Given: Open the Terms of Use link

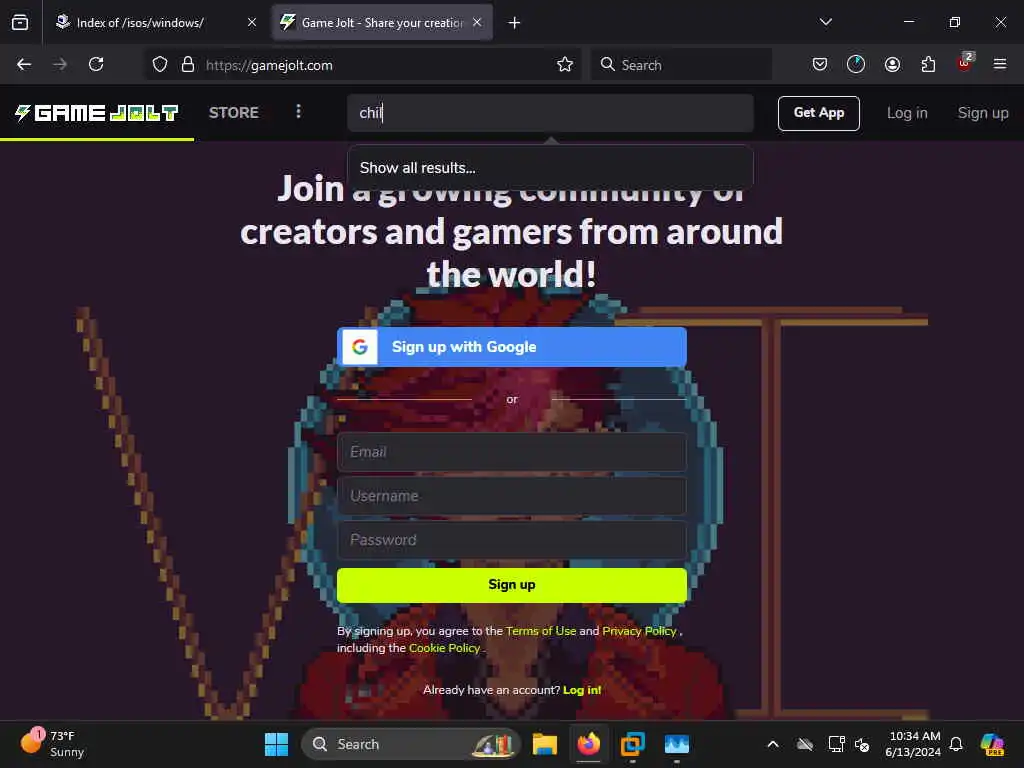Looking at the screenshot, I should coord(541,631).
